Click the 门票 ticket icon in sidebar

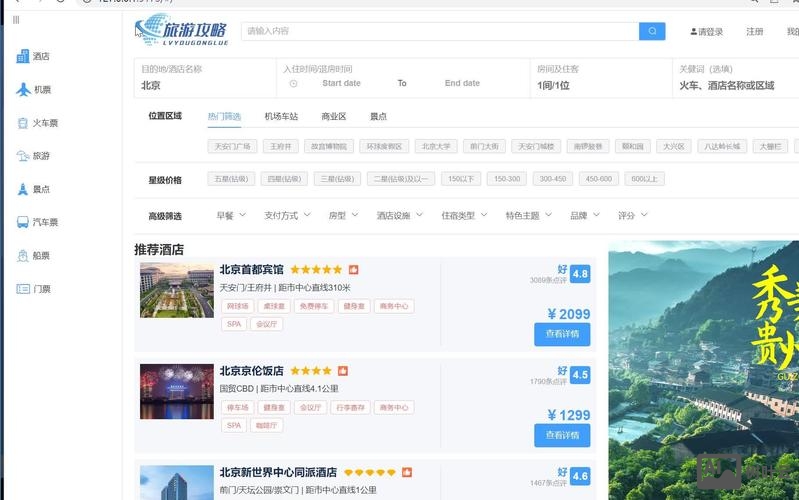[x=23, y=289]
